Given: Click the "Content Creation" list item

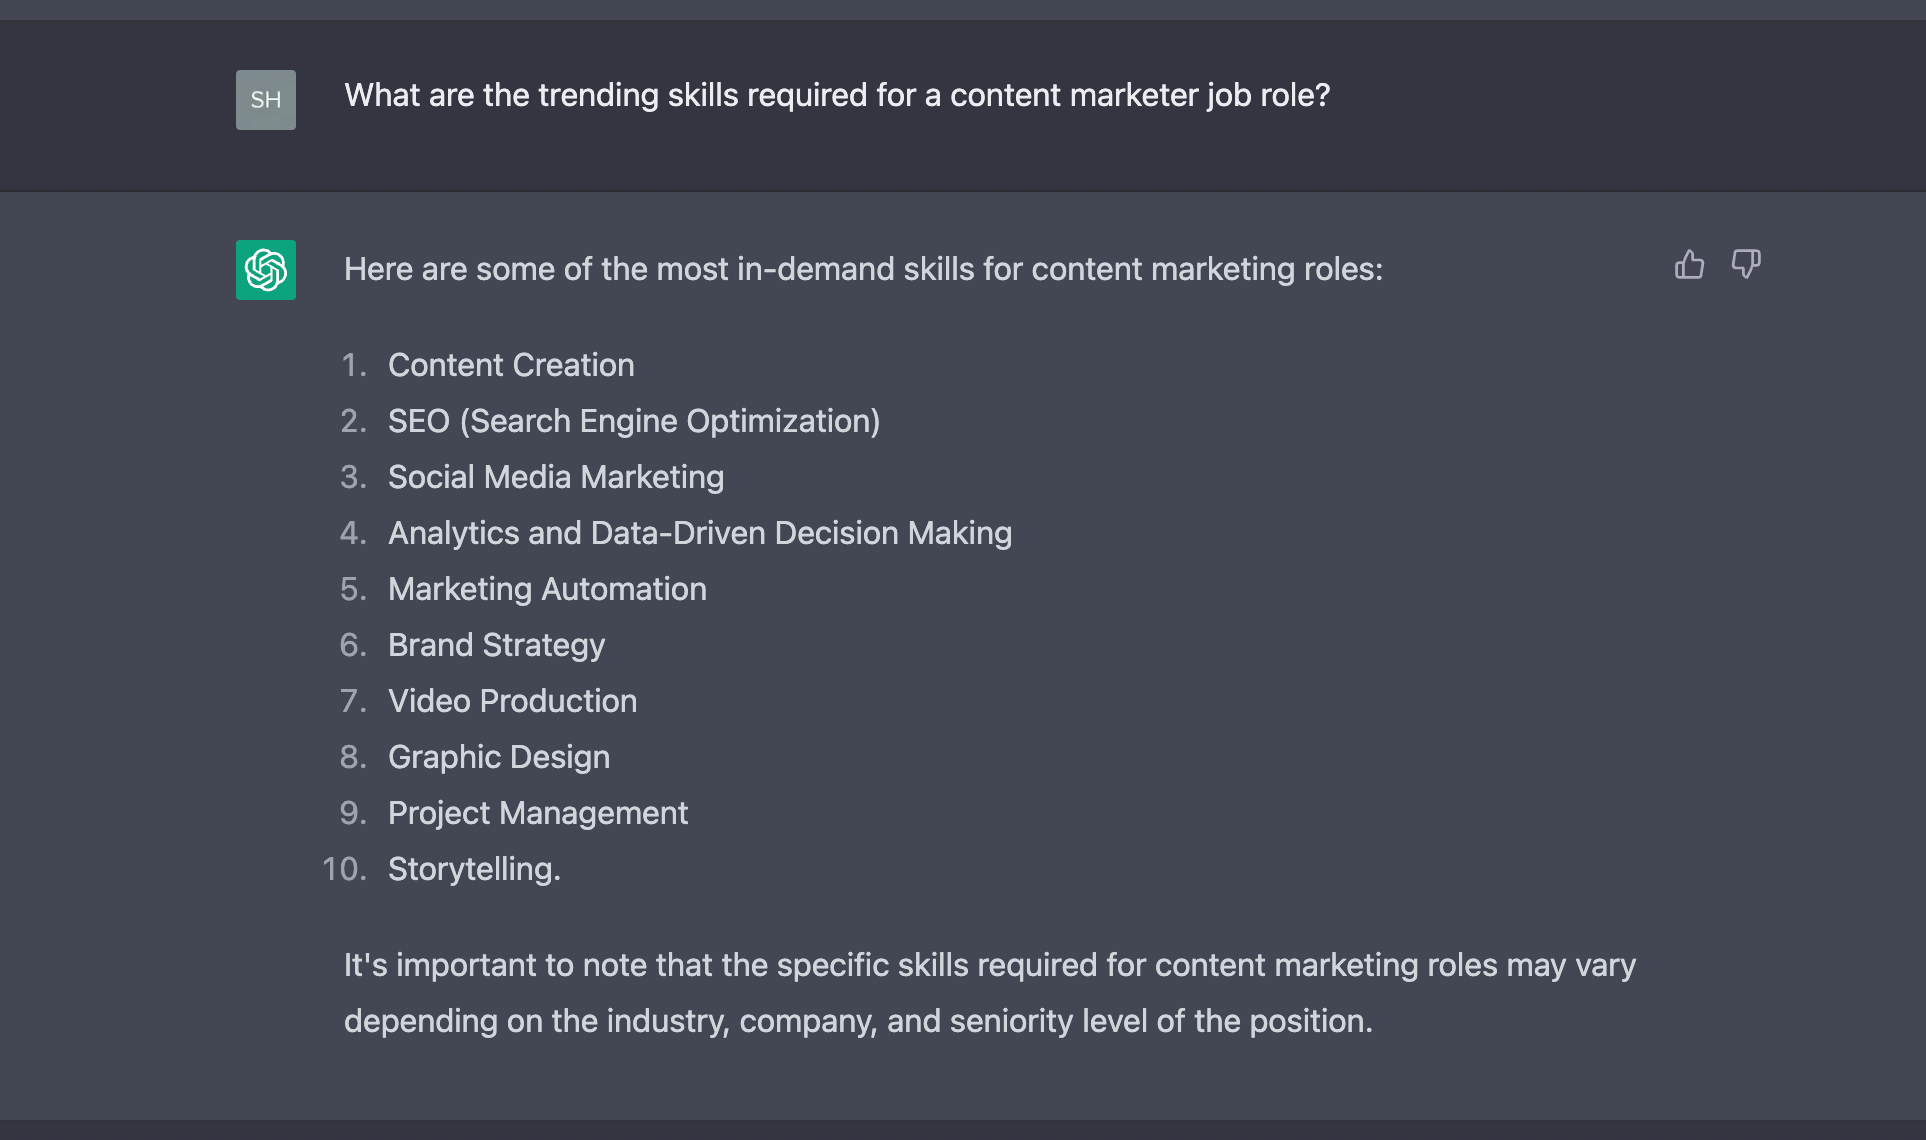Looking at the screenshot, I should coord(511,366).
